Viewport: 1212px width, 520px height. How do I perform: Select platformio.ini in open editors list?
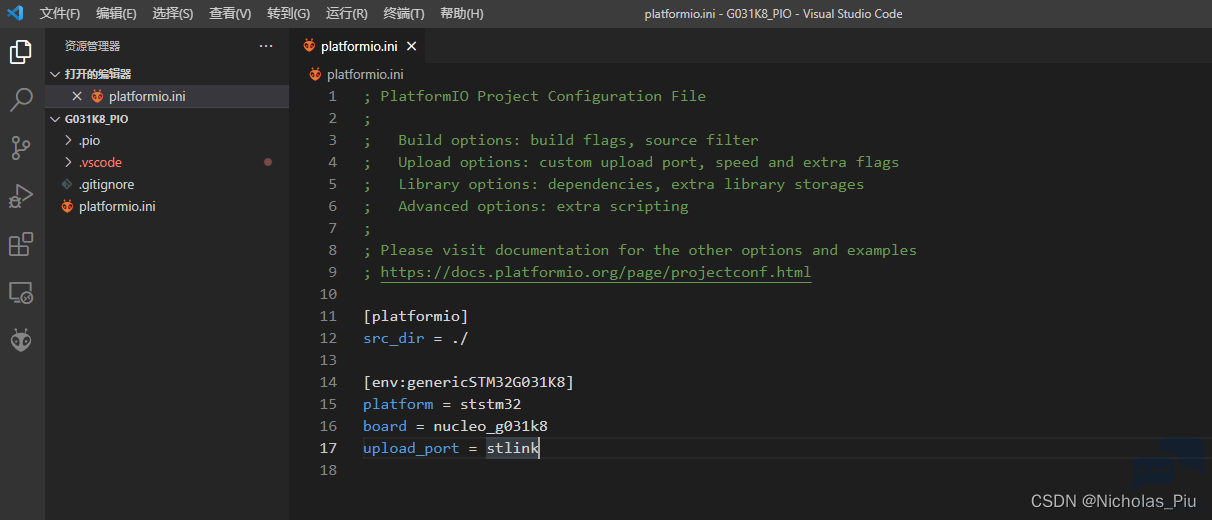coord(147,97)
